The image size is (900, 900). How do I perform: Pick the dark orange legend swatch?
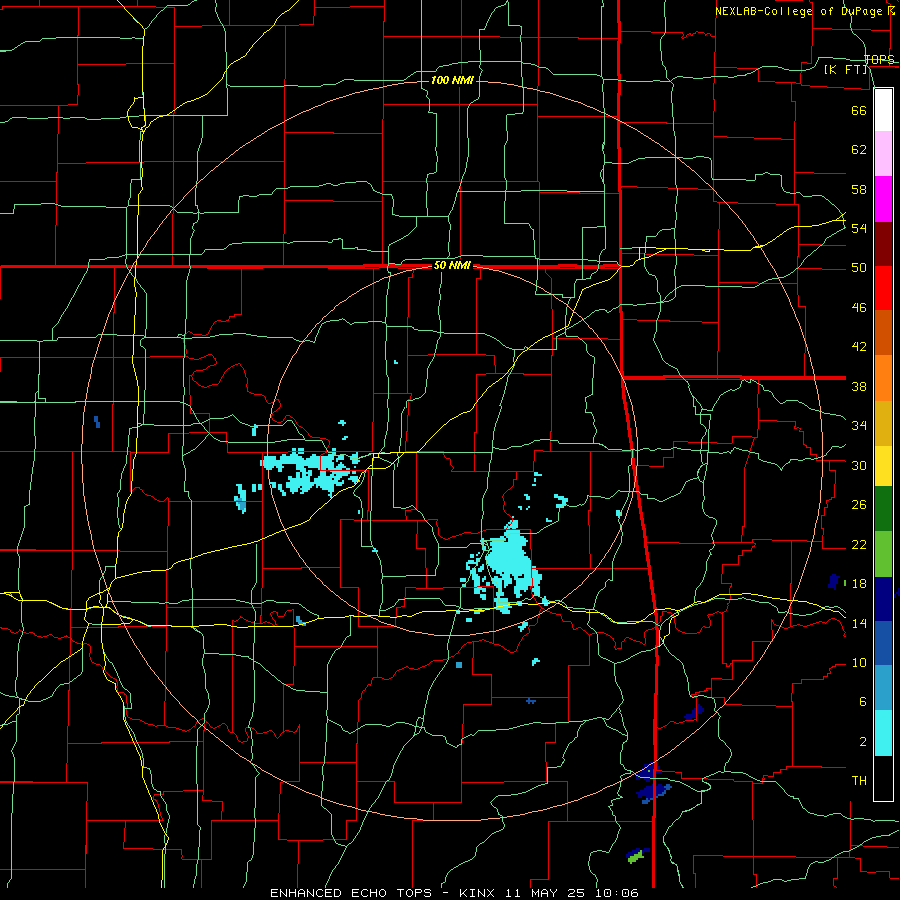[883, 332]
